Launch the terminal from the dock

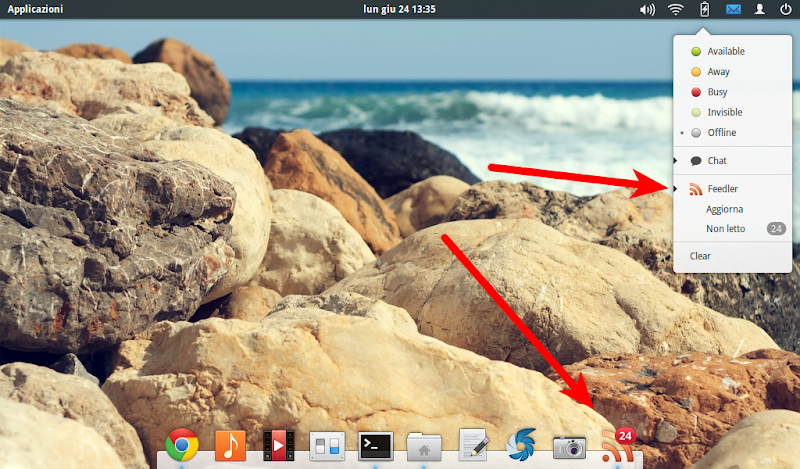point(376,447)
